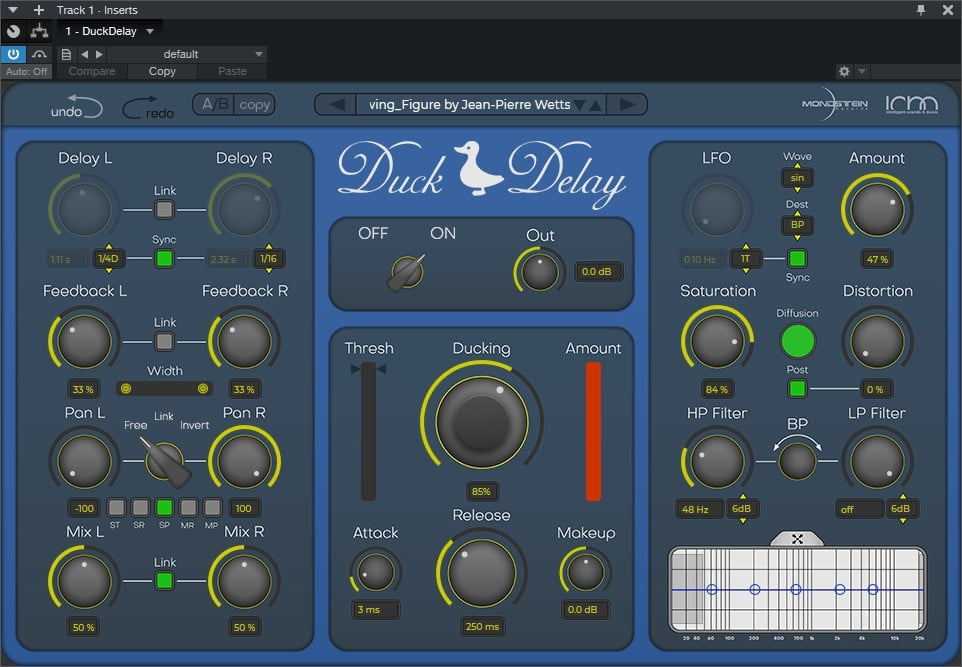Click the preset name display

click(470, 104)
